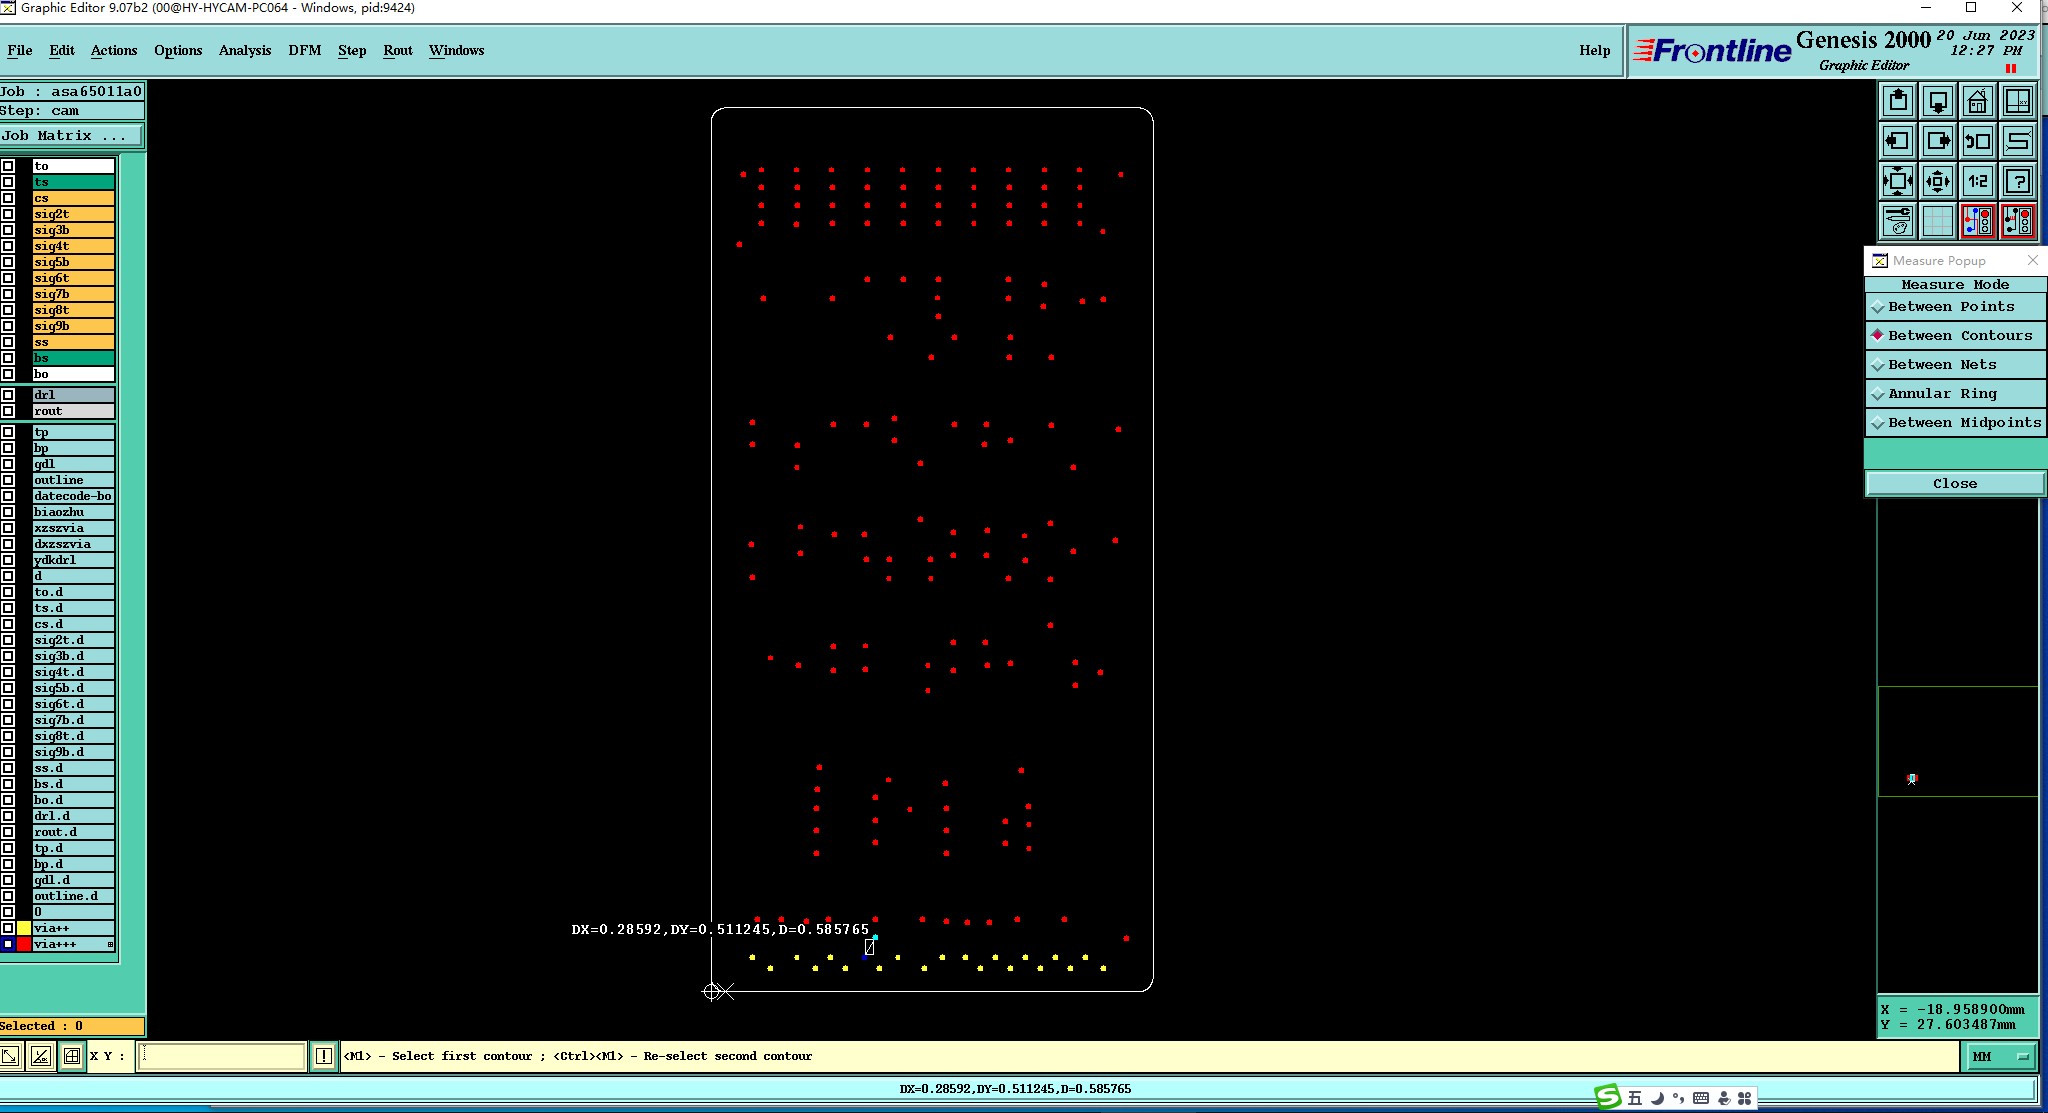
Task: Close the Measure Popup panel
Action: (1954, 484)
